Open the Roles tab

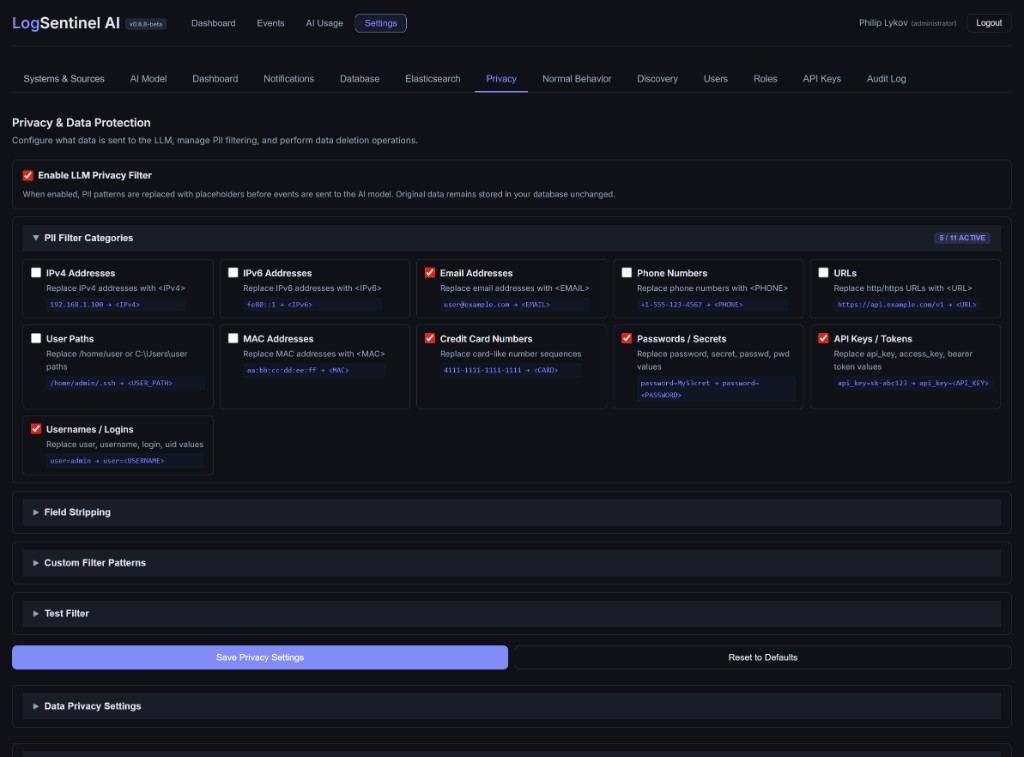coord(765,78)
